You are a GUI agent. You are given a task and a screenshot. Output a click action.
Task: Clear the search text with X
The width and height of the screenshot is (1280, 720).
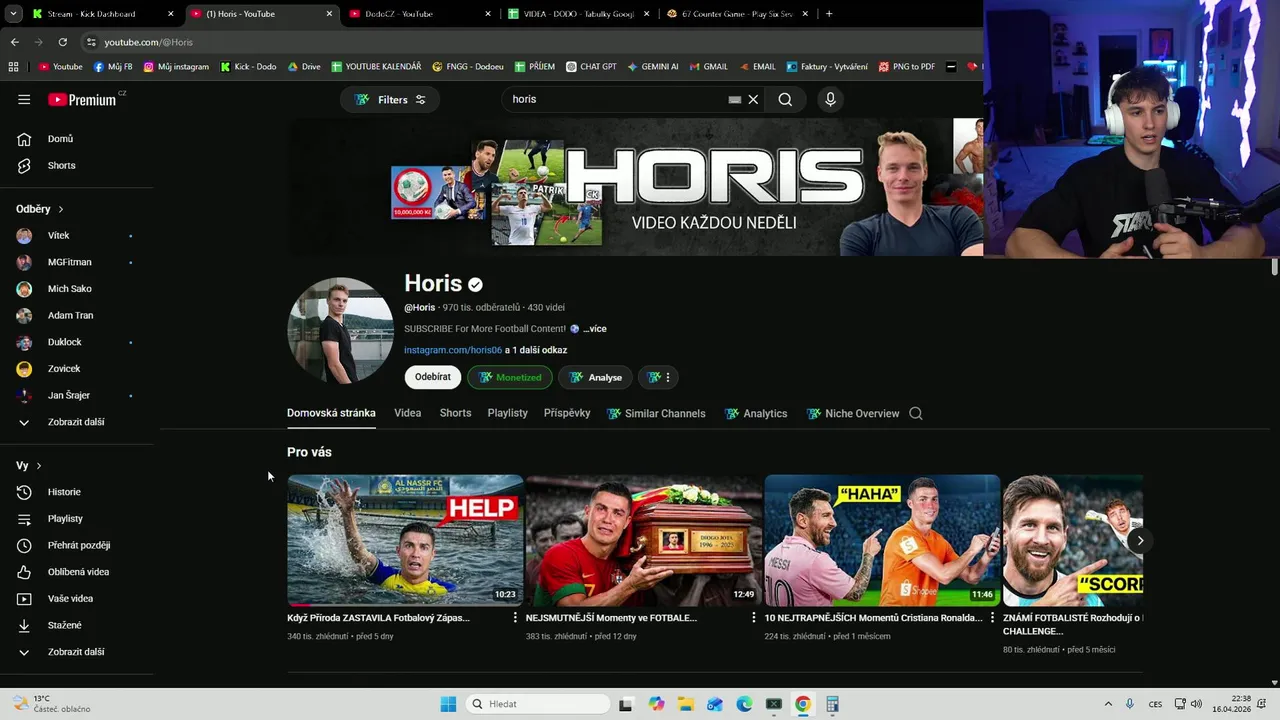click(753, 99)
